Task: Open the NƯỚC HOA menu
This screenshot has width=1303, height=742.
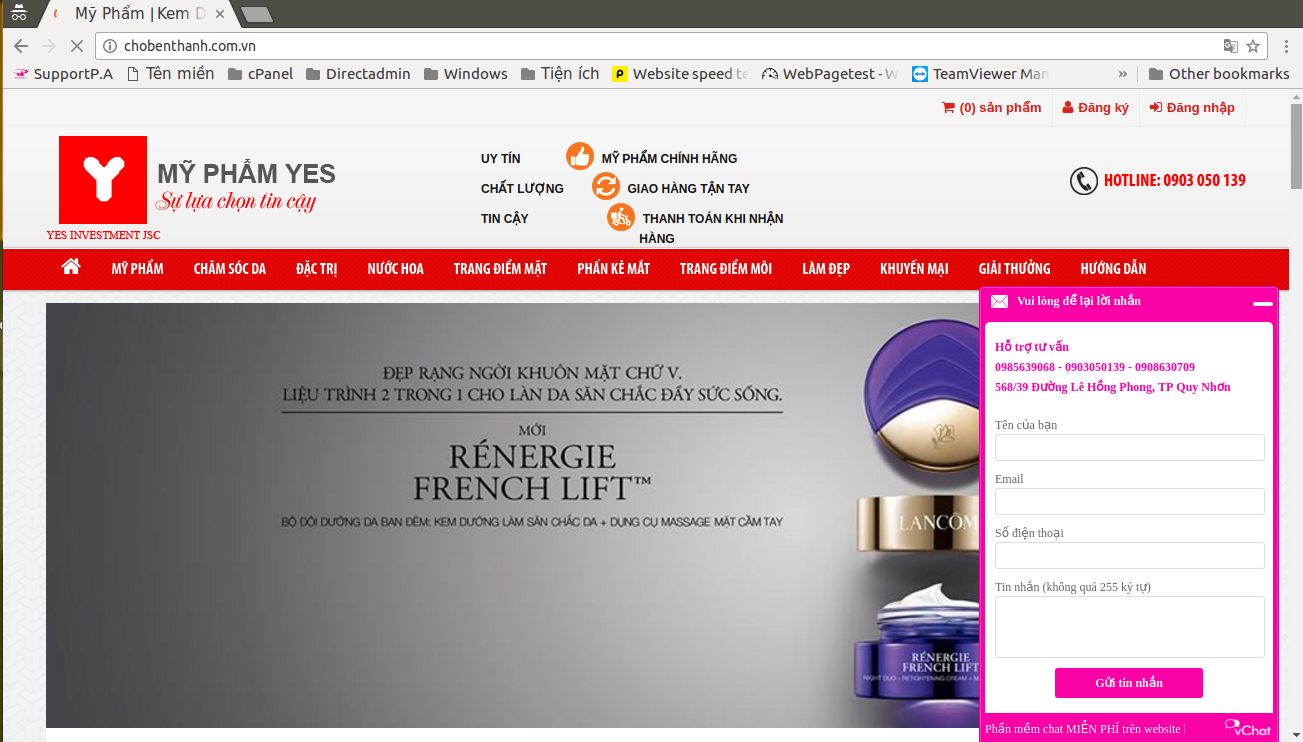Action: [396, 269]
